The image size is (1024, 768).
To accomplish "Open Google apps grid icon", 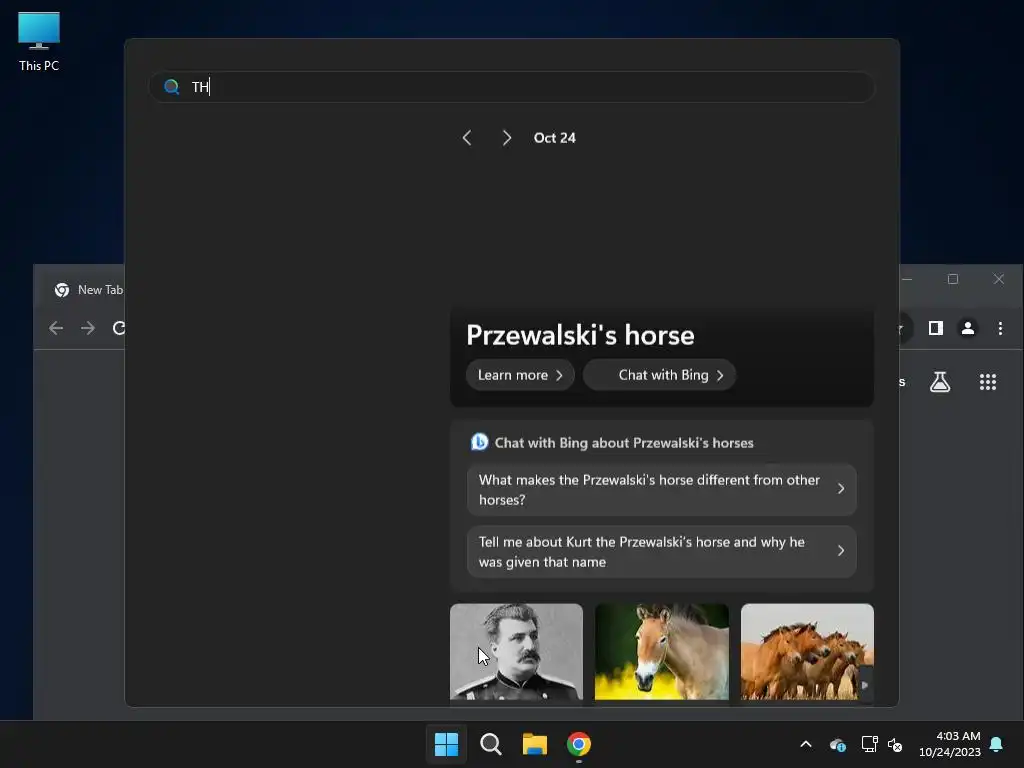I will [x=988, y=382].
